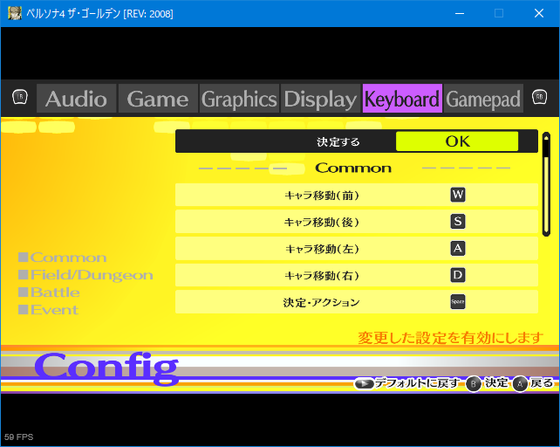Image resolution: width=560 pixels, height=447 pixels.
Task: Jump to Field/Dungeon section in sidebar
Action: click(x=86, y=275)
